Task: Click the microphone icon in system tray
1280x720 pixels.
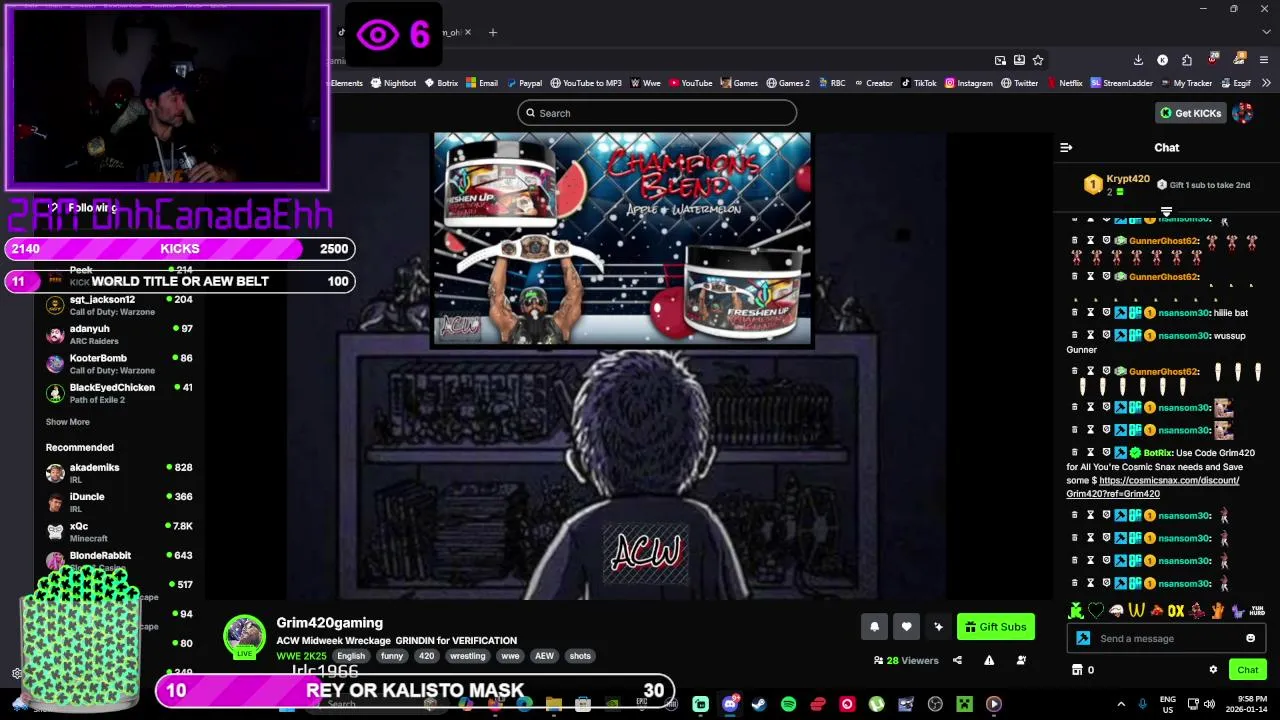Action: pyautogui.click(x=1143, y=704)
